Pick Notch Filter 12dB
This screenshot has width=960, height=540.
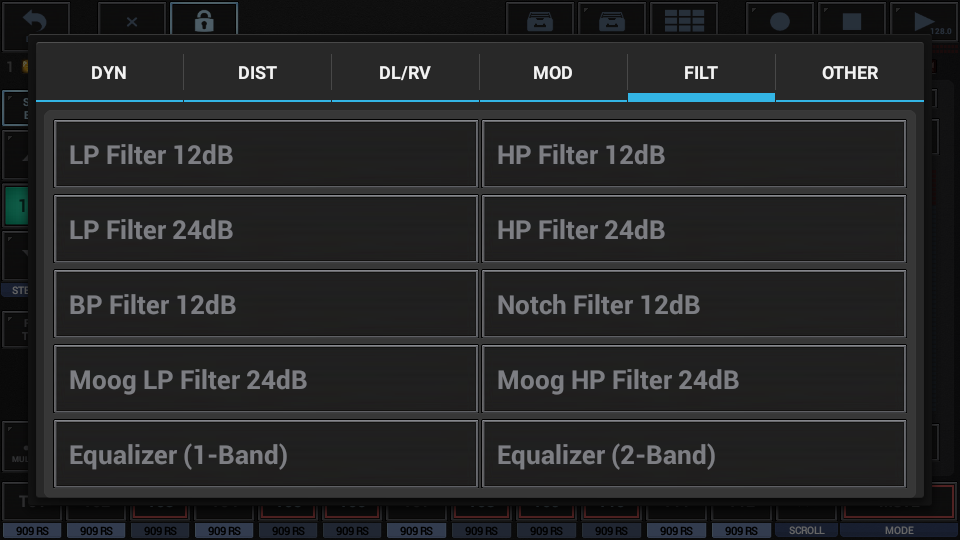tap(694, 304)
